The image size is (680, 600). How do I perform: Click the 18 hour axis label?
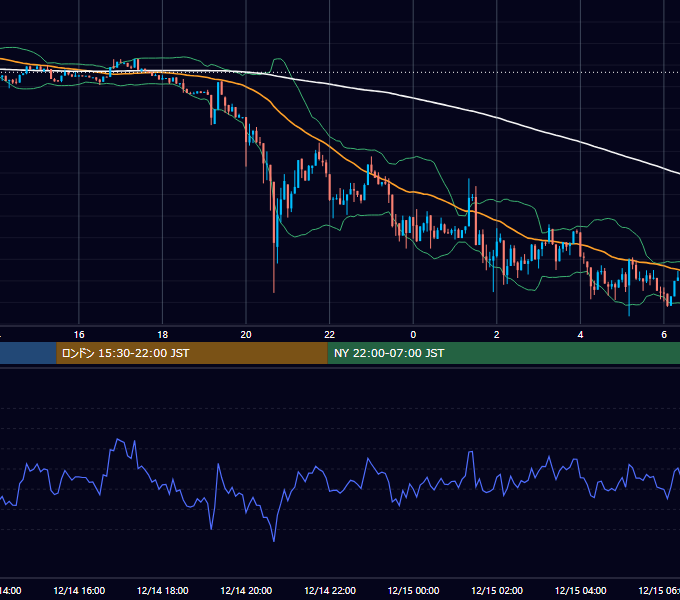[163, 335]
